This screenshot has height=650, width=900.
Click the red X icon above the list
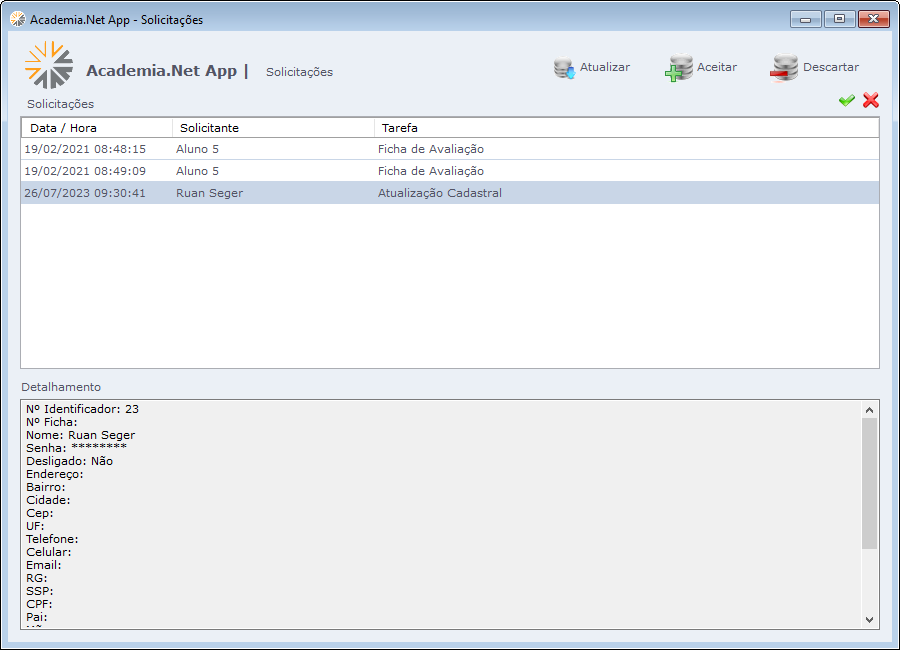(x=871, y=100)
